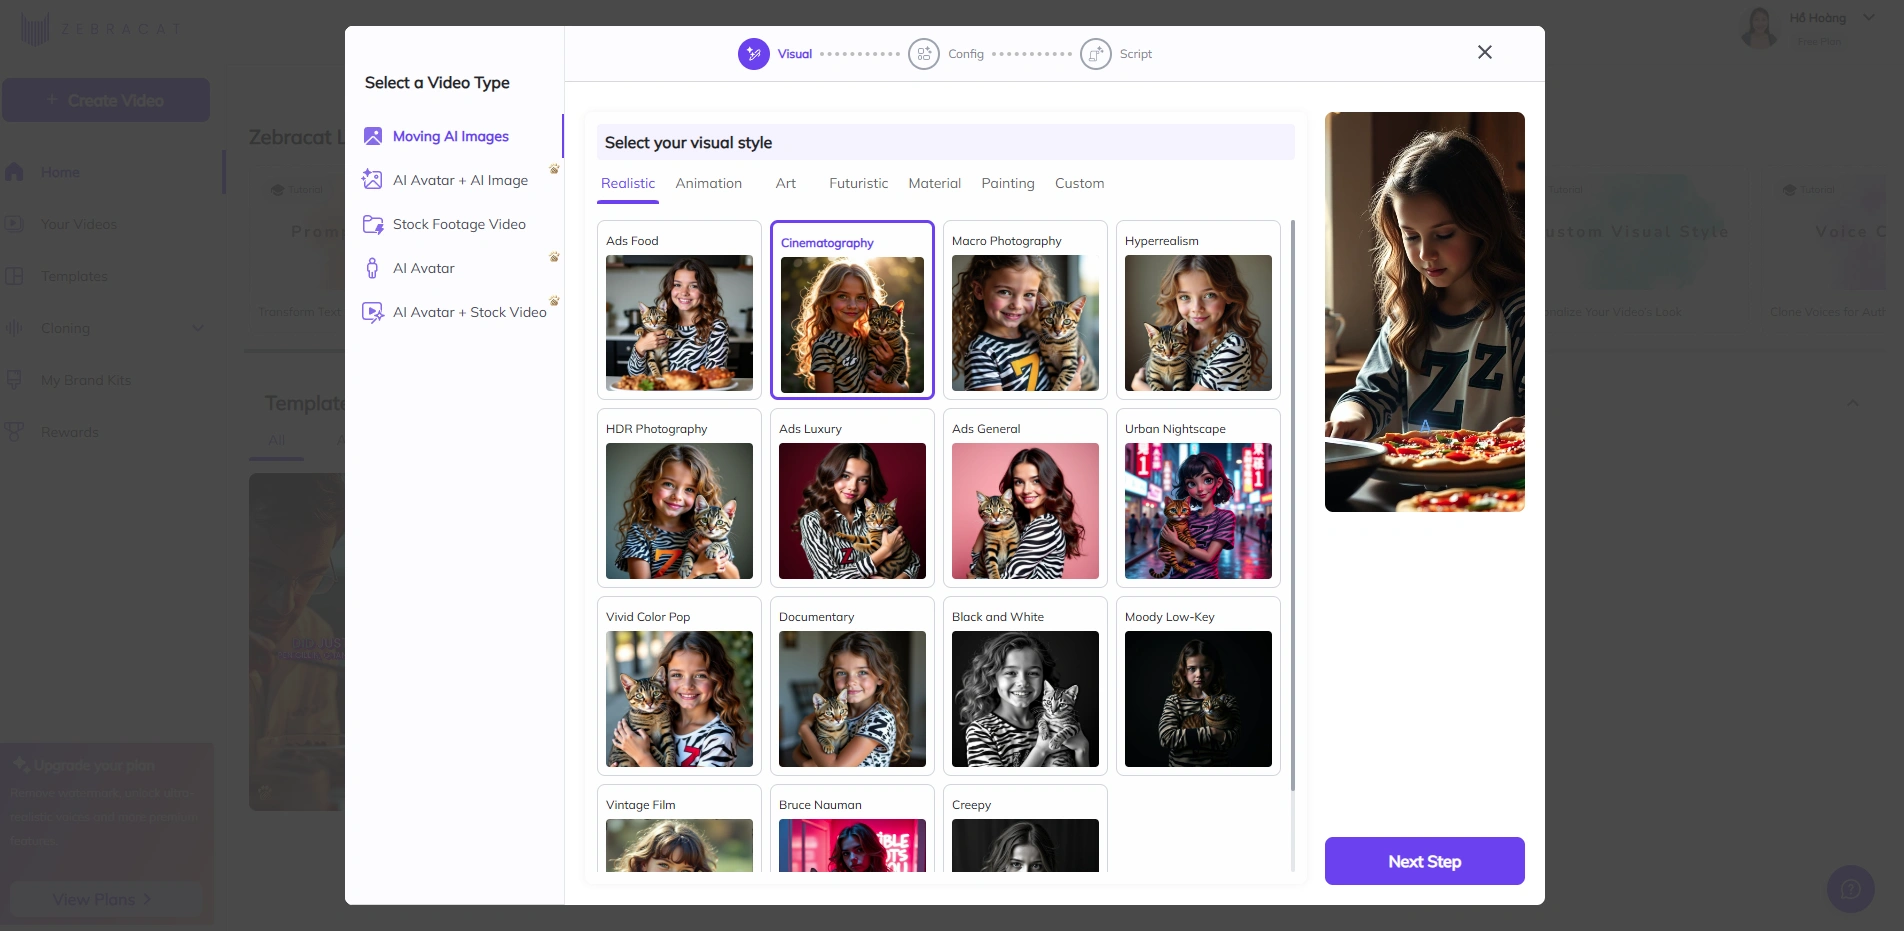Click the Home icon in sidebar

pyautogui.click(x=14, y=172)
